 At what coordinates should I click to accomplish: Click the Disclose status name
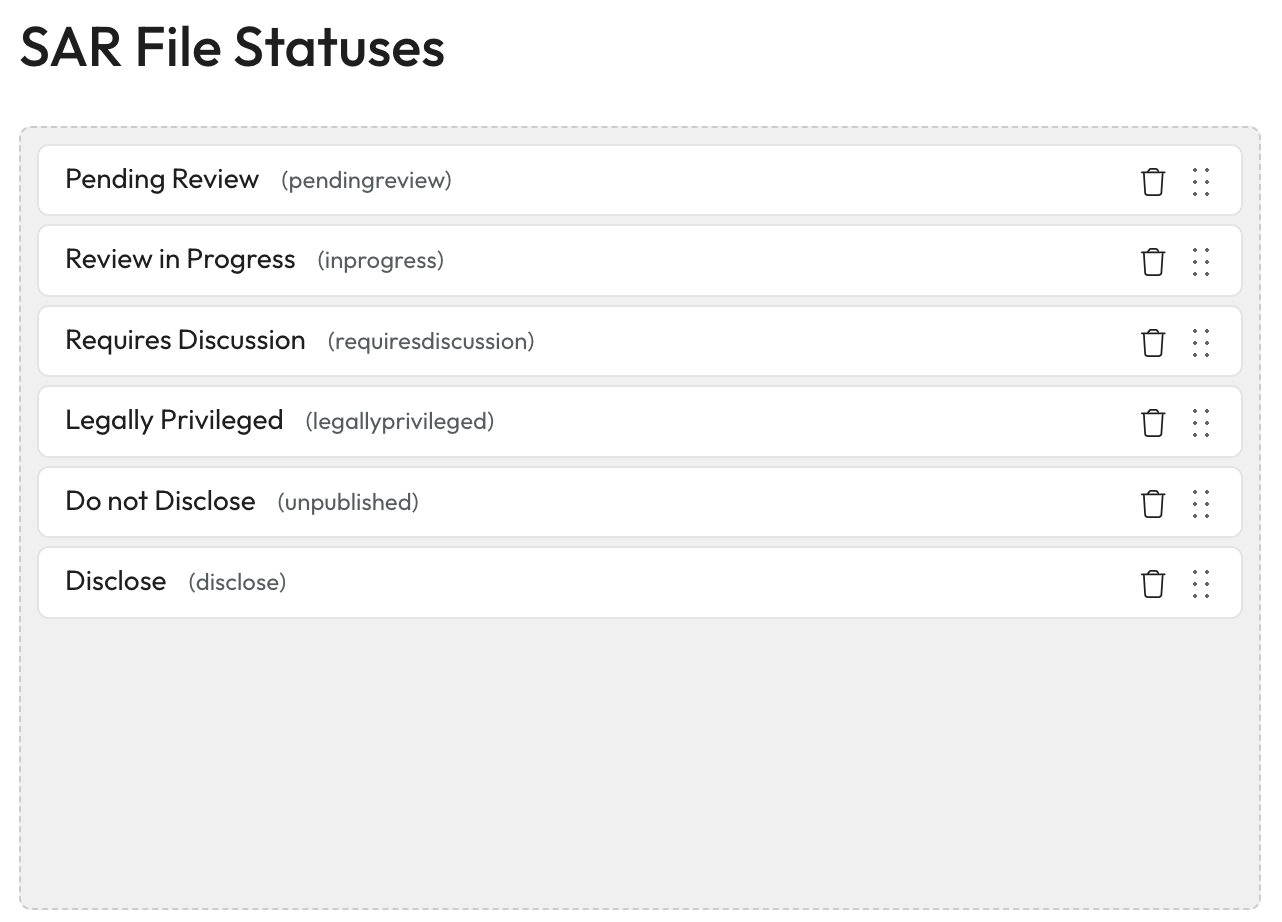coord(115,582)
